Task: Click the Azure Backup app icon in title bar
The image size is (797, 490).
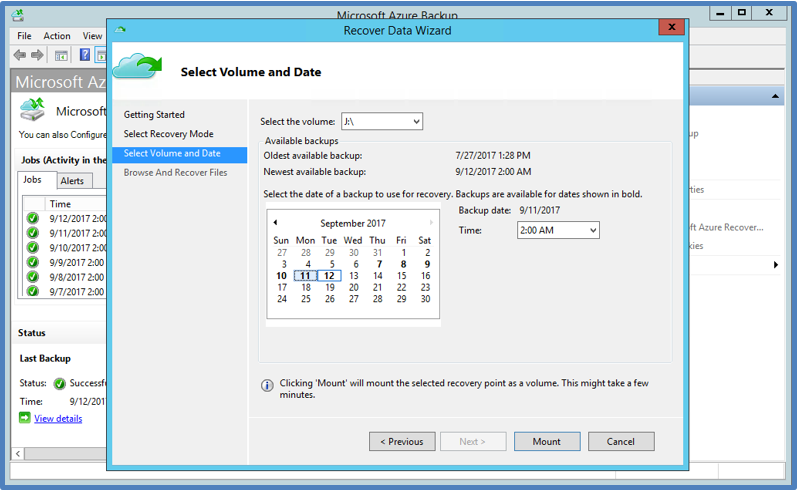Action: (18, 15)
